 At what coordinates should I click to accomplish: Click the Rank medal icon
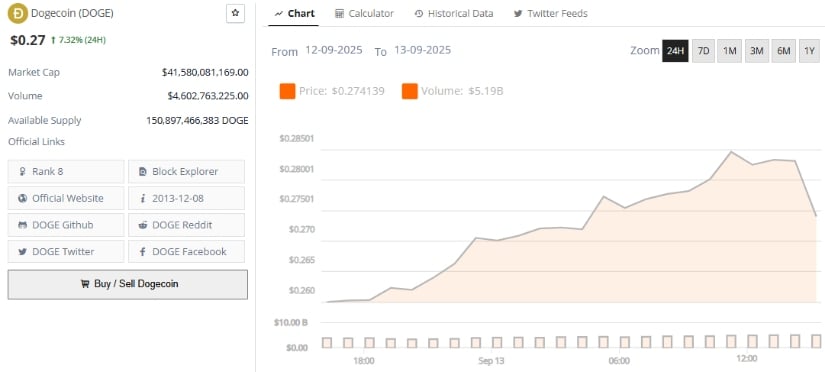click(23, 172)
